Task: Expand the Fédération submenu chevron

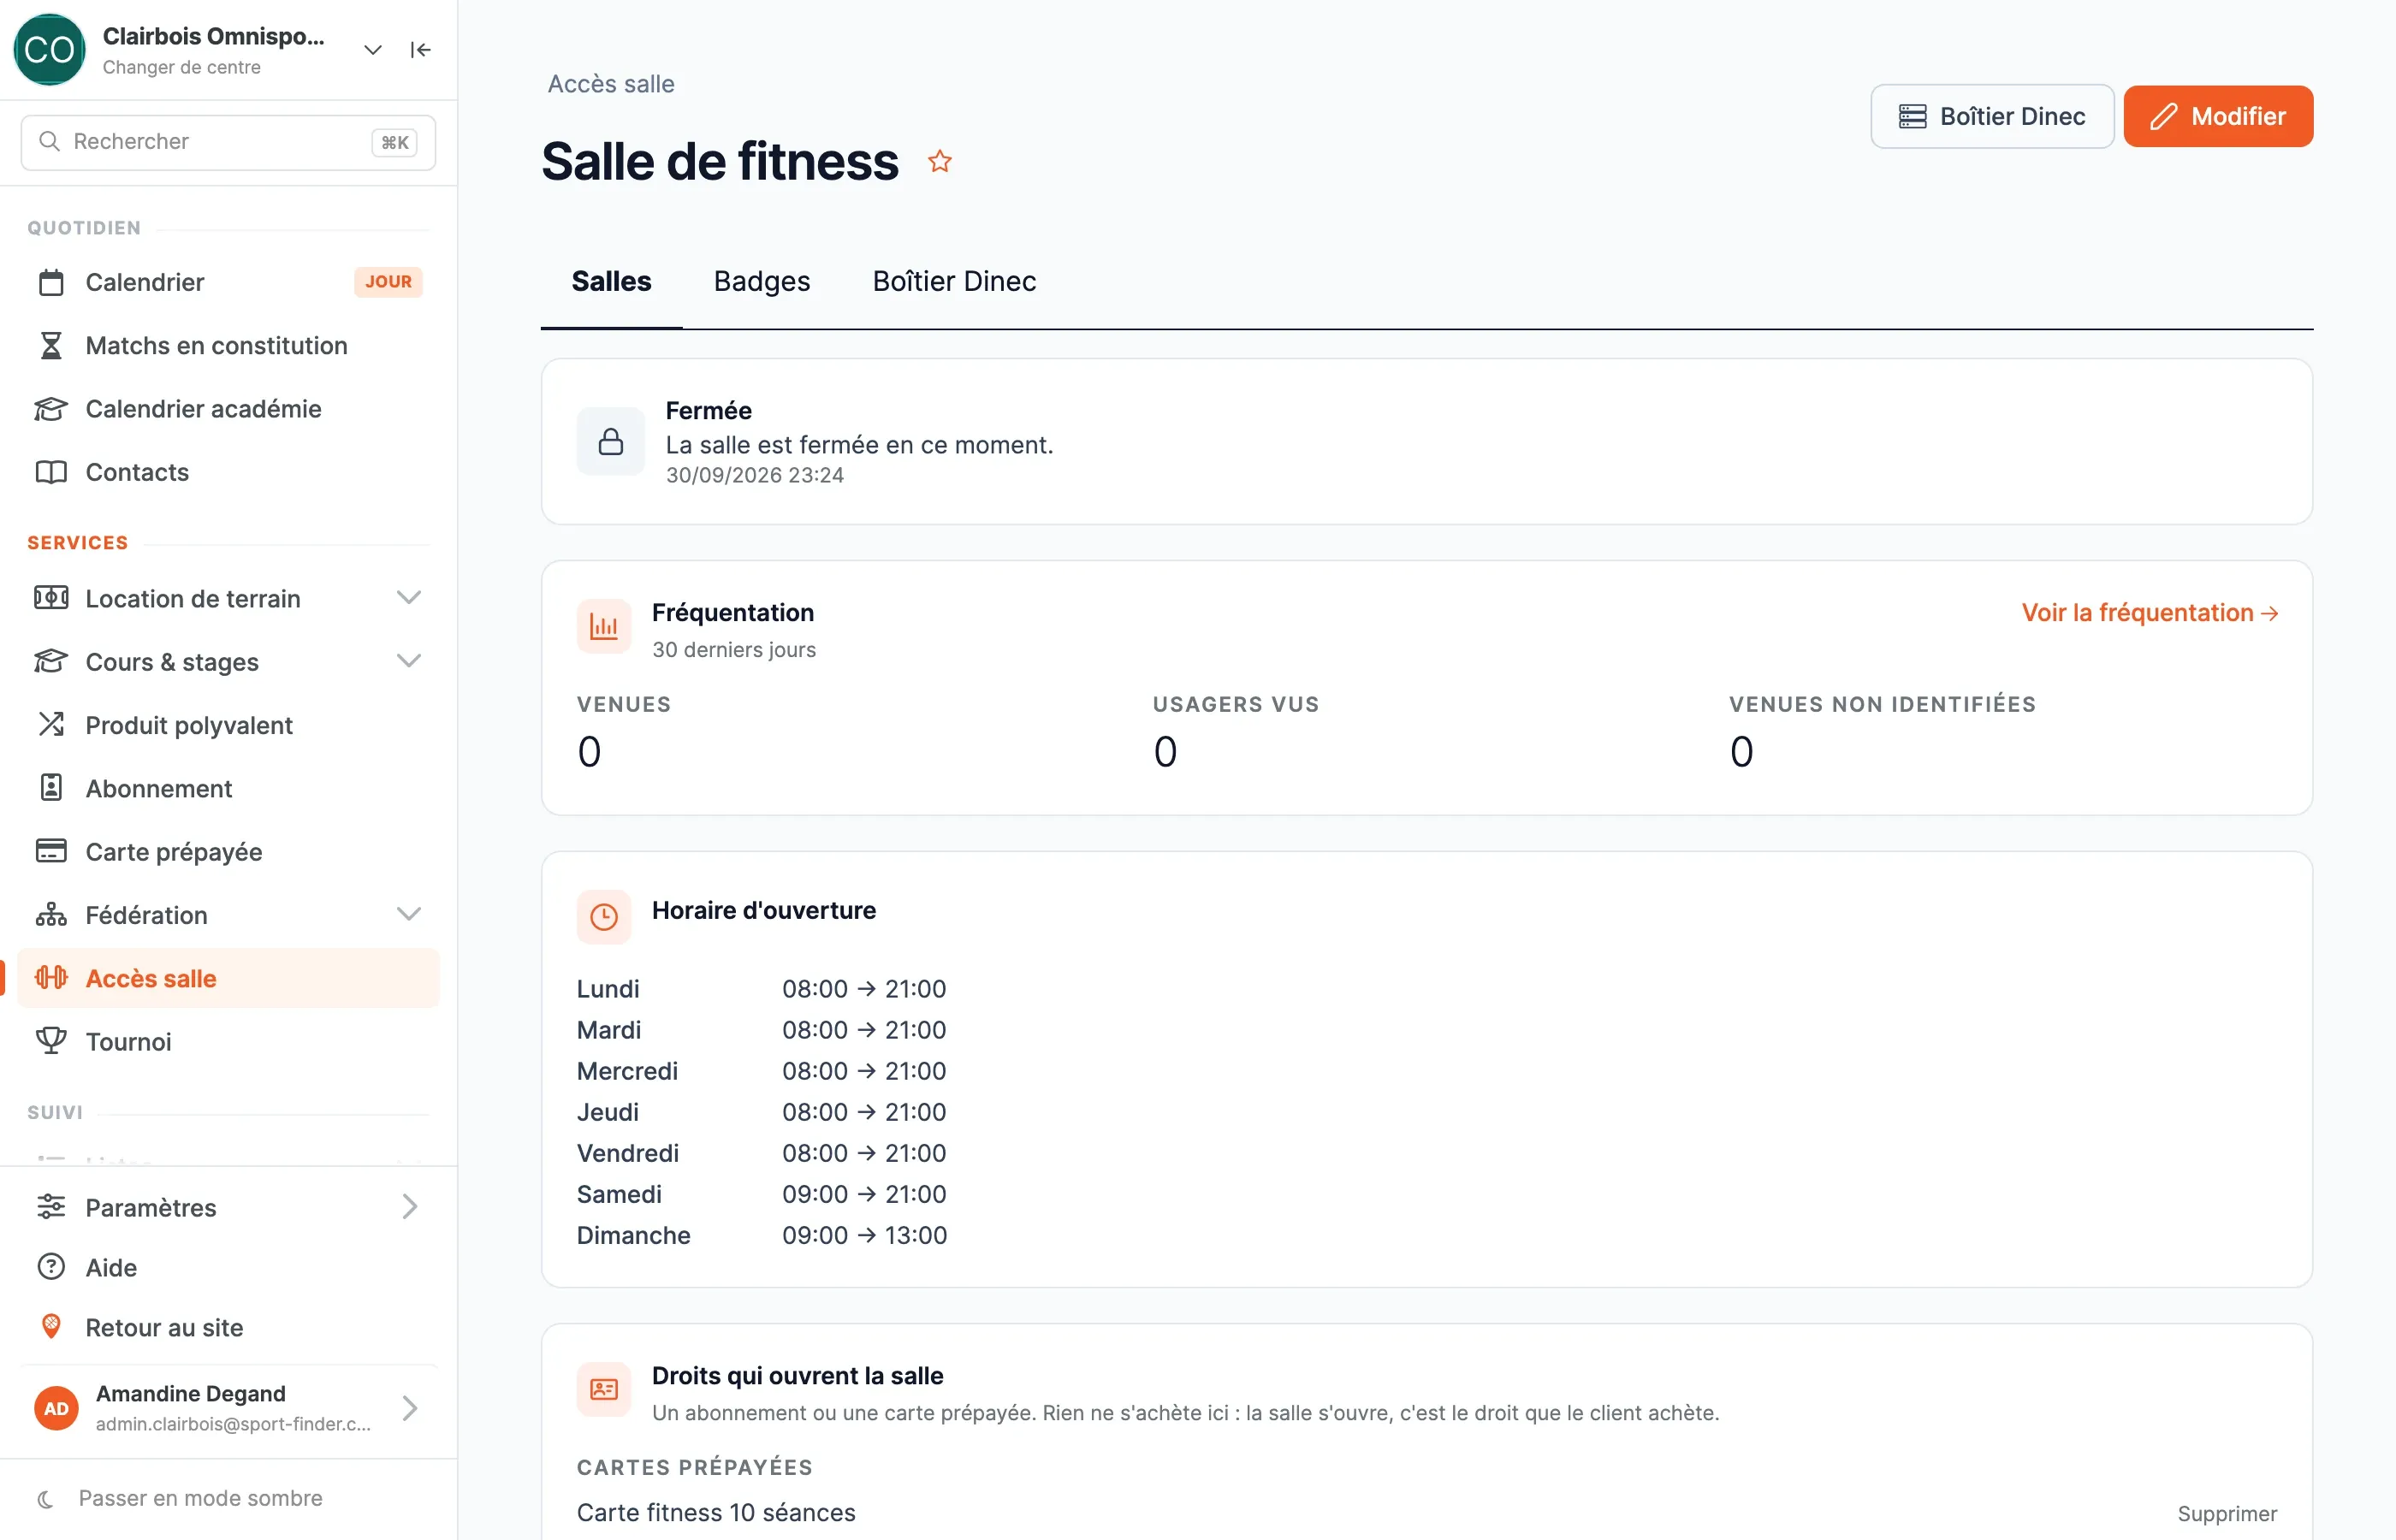Action: tap(409, 914)
